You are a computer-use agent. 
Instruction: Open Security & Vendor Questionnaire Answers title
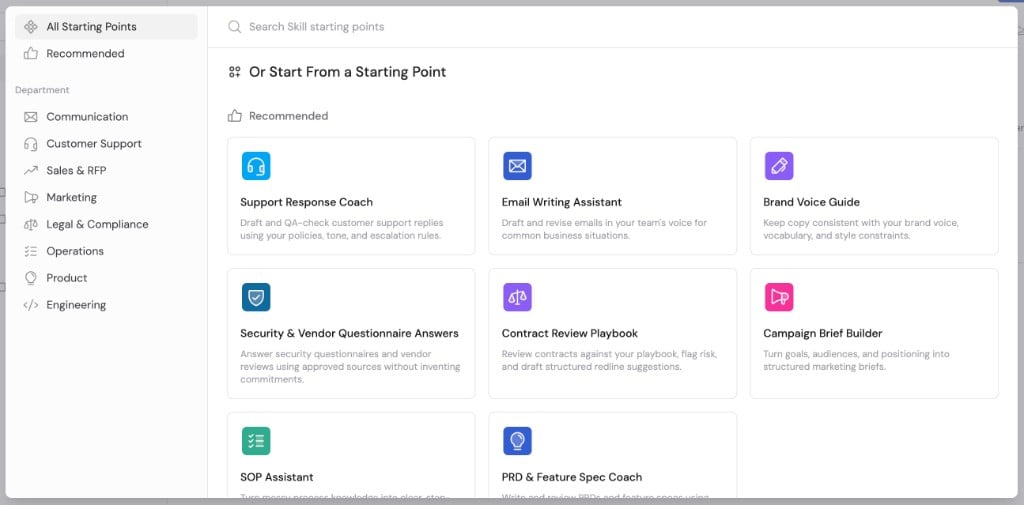(x=349, y=334)
